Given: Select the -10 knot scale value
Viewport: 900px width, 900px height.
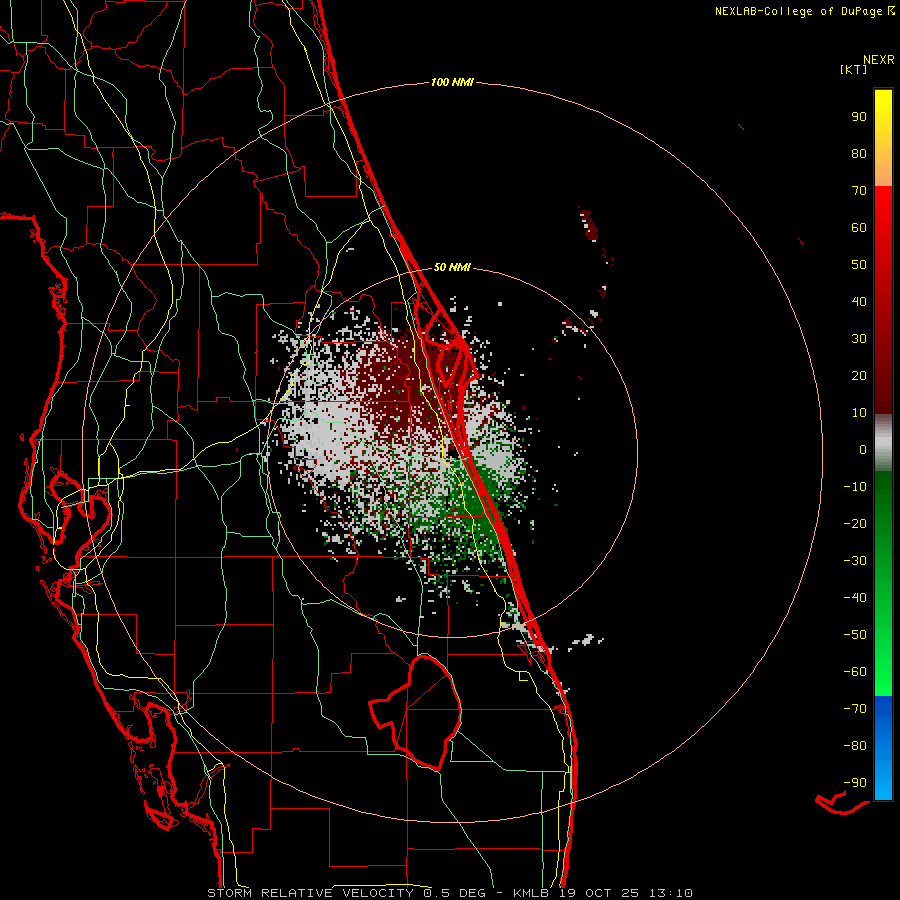Looking at the screenshot, I should tap(855, 487).
